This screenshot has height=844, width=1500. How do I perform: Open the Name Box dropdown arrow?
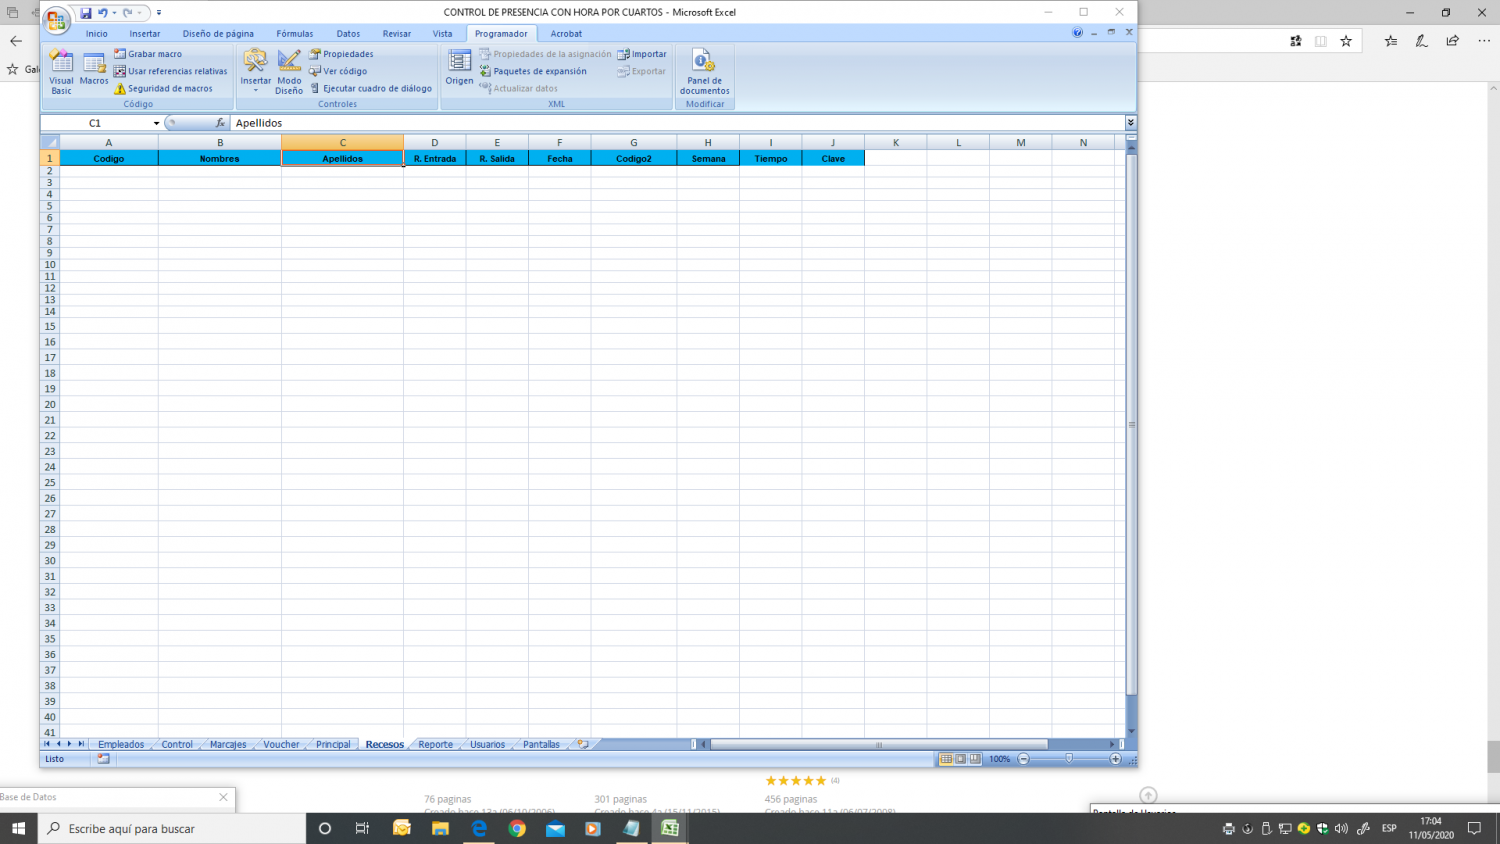[x=156, y=123]
